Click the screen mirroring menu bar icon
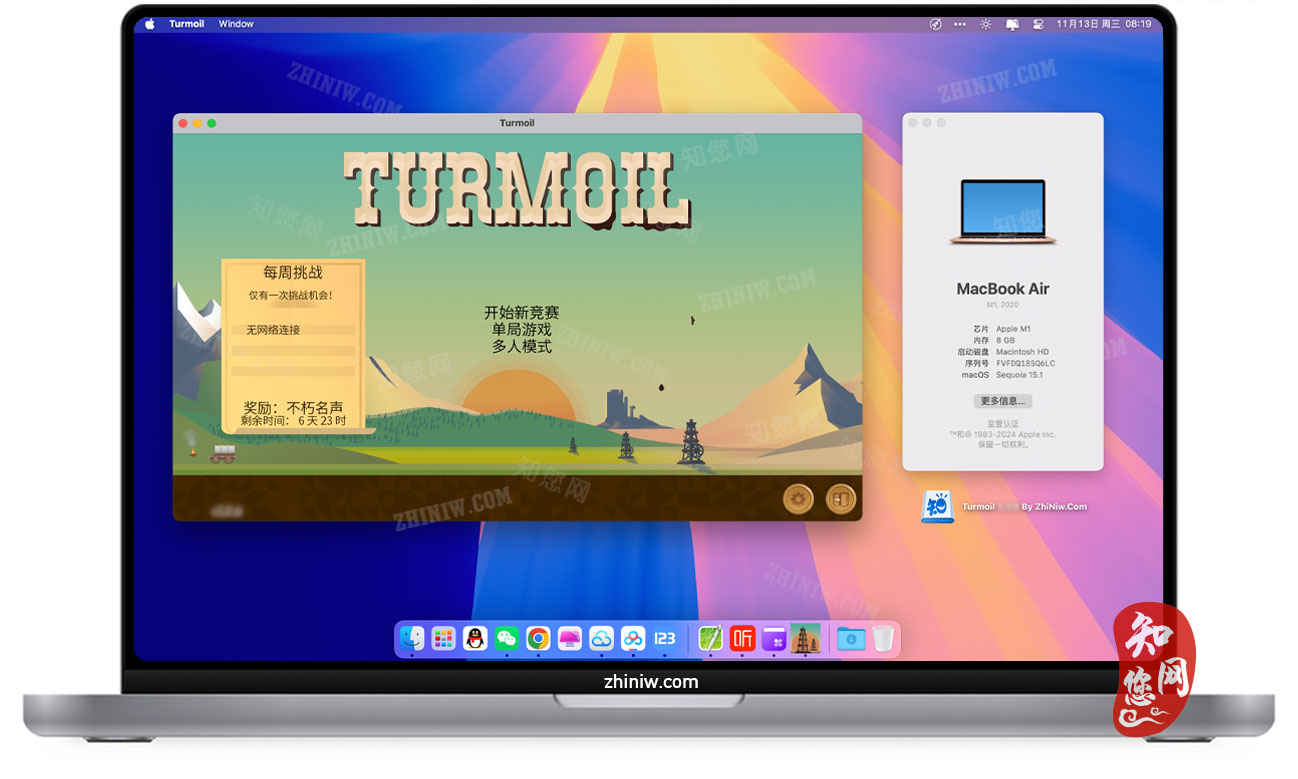The width and height of the screenshot is (1298, 779). 1012,24
